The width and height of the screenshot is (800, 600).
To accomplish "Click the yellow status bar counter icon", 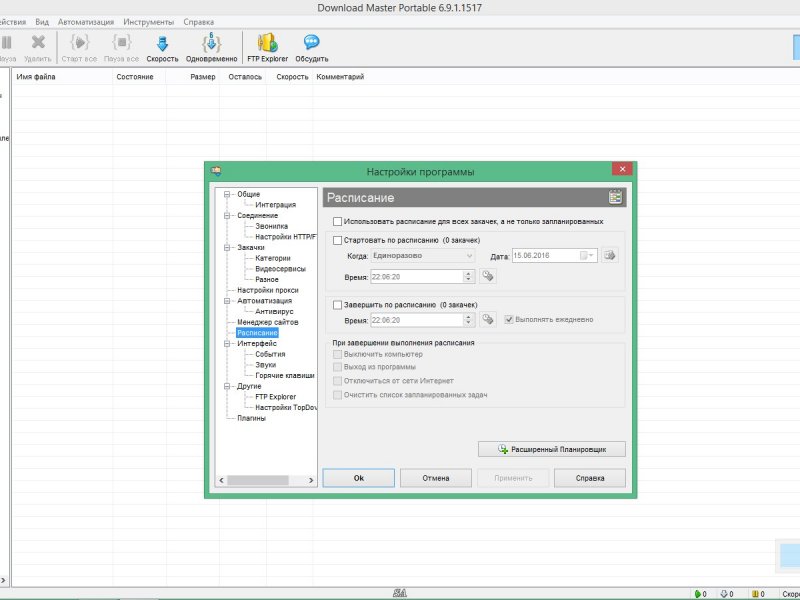I will 755,594.
